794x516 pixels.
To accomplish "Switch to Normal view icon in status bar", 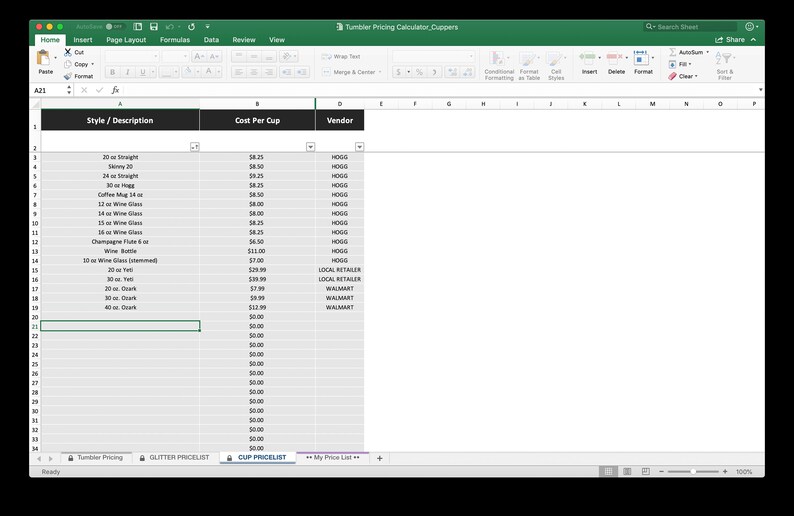I will tap(609, 471).
